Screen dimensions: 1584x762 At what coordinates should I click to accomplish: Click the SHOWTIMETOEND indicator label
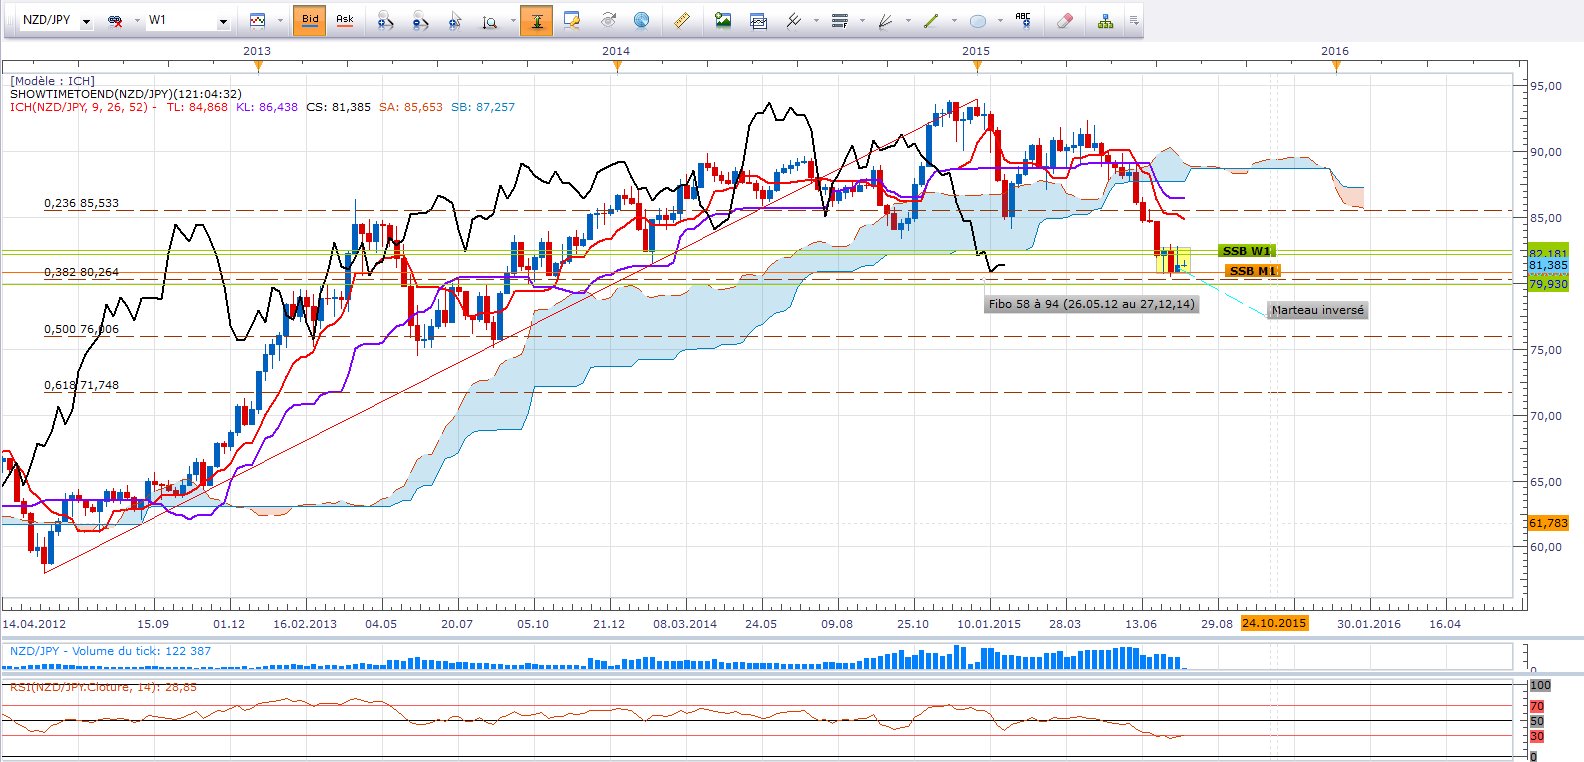[126, 94]
